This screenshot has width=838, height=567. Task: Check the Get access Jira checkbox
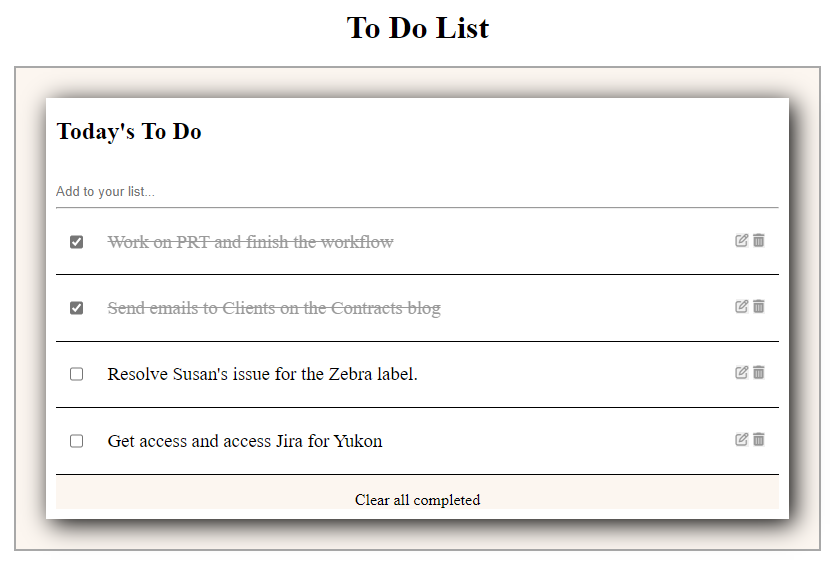[76, 441]
